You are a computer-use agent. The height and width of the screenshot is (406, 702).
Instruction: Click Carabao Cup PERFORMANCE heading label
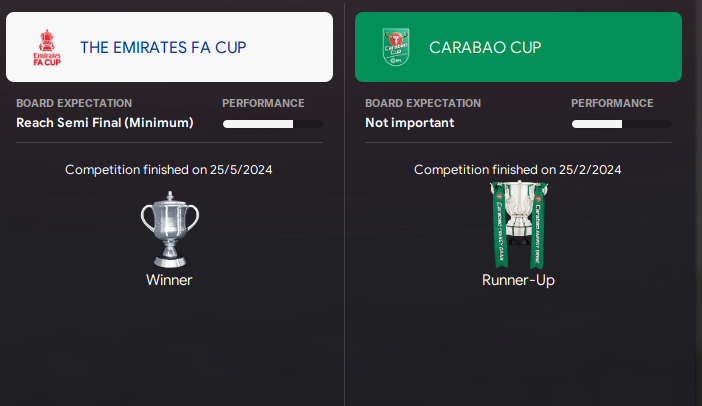click(612, 103)
